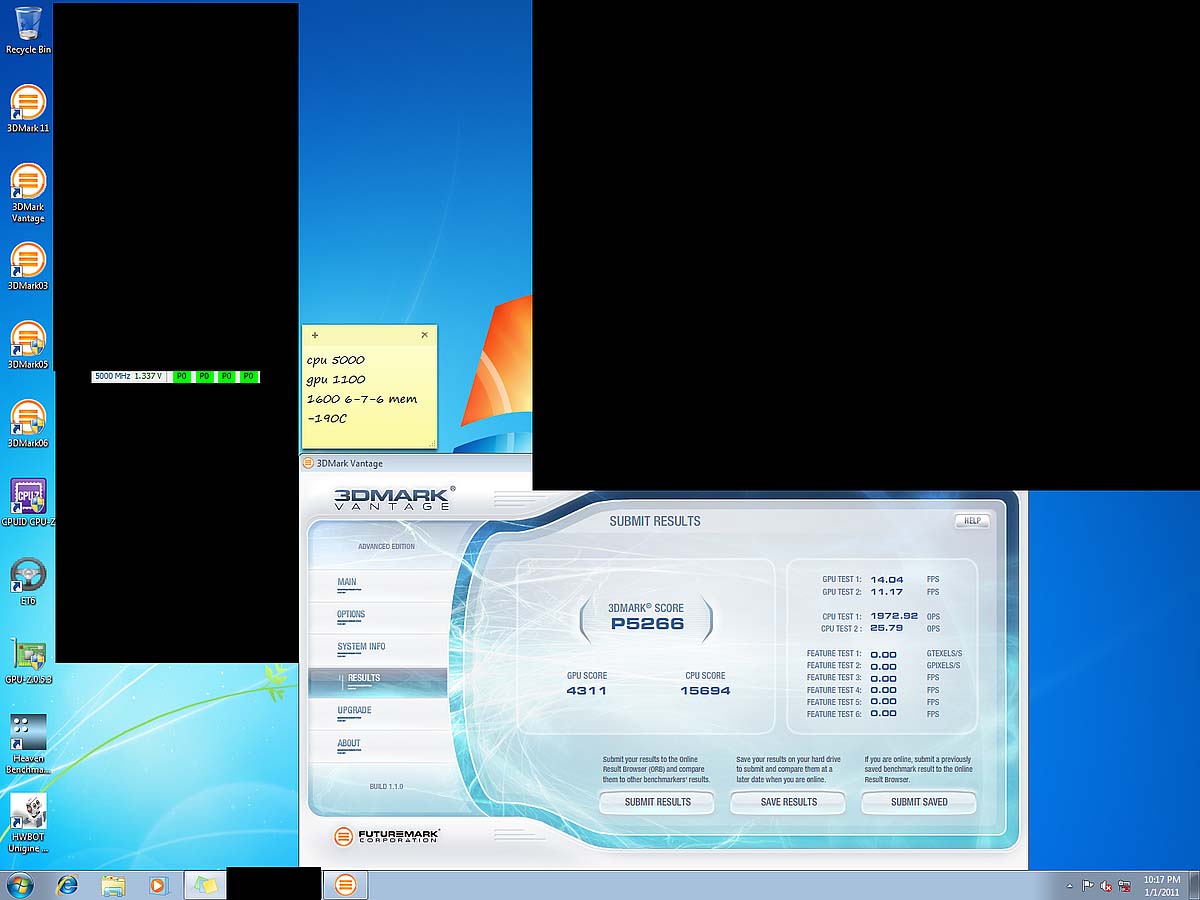Viewport: 1200px width, 900px height.
Task: Open the clock showing 10:17 PM
Action: tap(1162, 885)
